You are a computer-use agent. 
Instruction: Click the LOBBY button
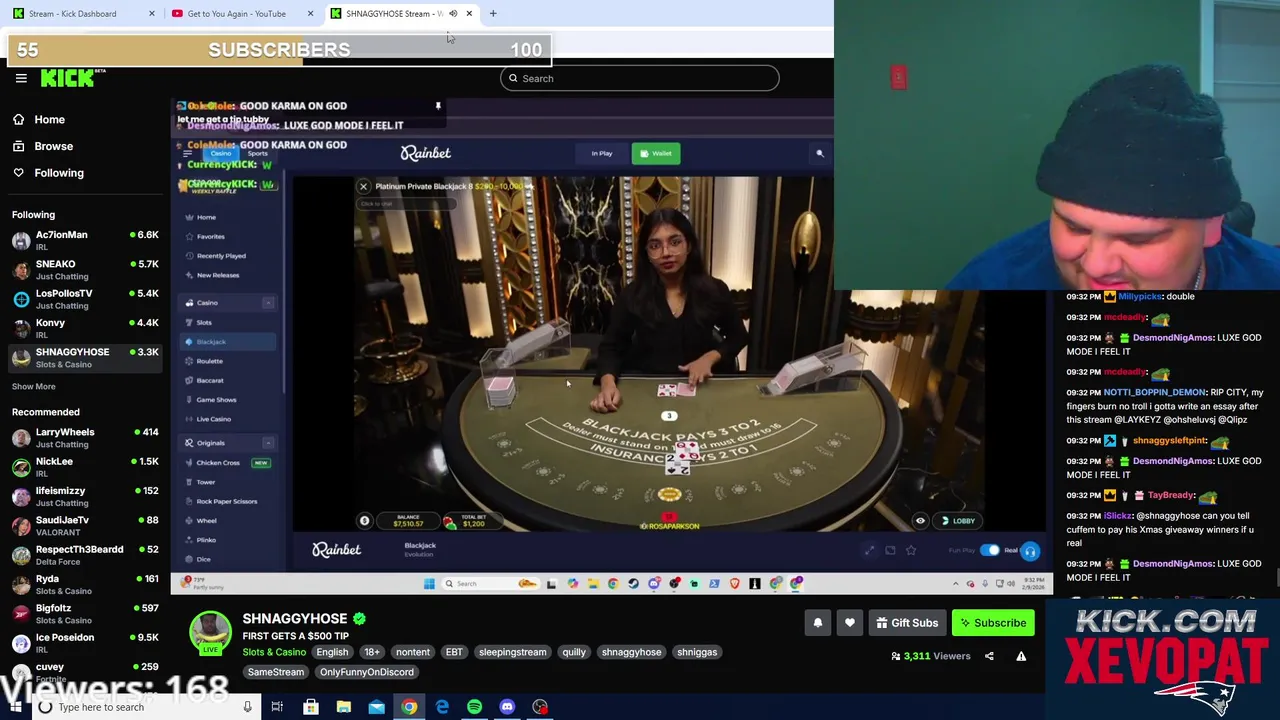(957, 521)
